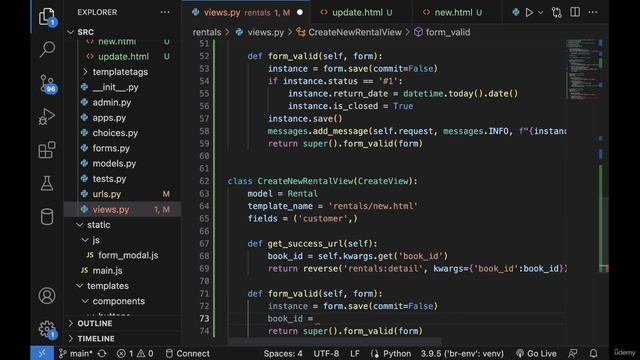Click Go Live in the status bar
Viewport: 640px width, 360px height.
pyautogui.click(x=536, y=353)
